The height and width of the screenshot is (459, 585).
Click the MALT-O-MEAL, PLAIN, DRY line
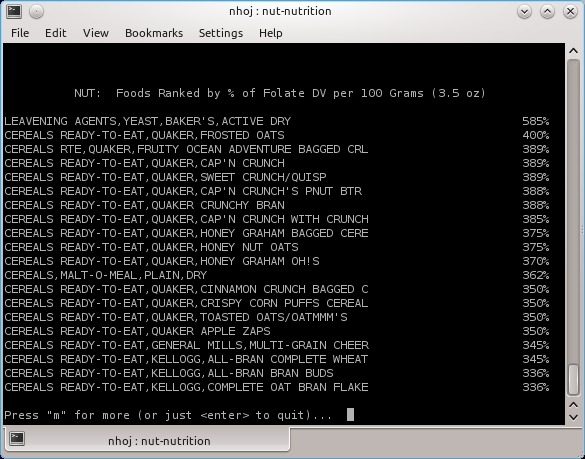pyautogui.click(x=276, y=275)
